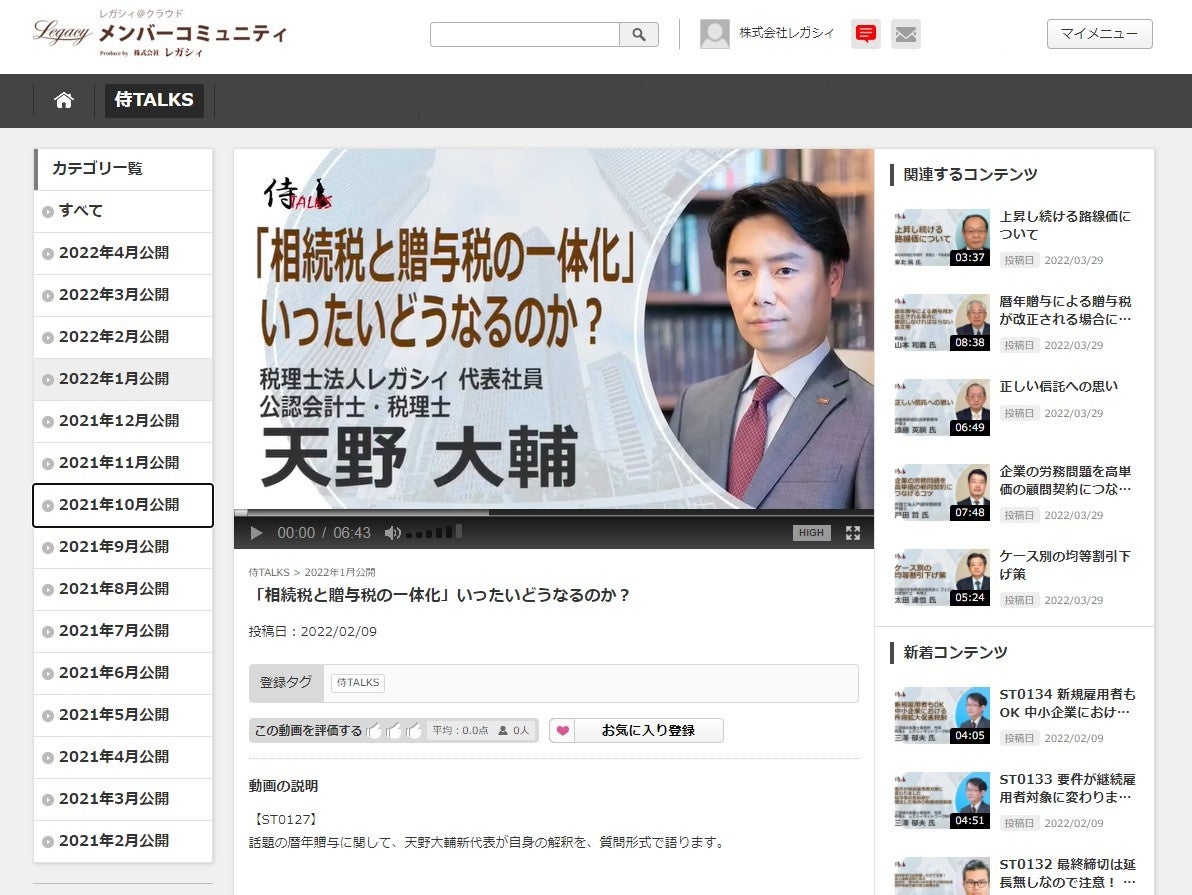Select the 2021年5月公開 category
This screenshot has height=895, width=1192.
[123, 715]
